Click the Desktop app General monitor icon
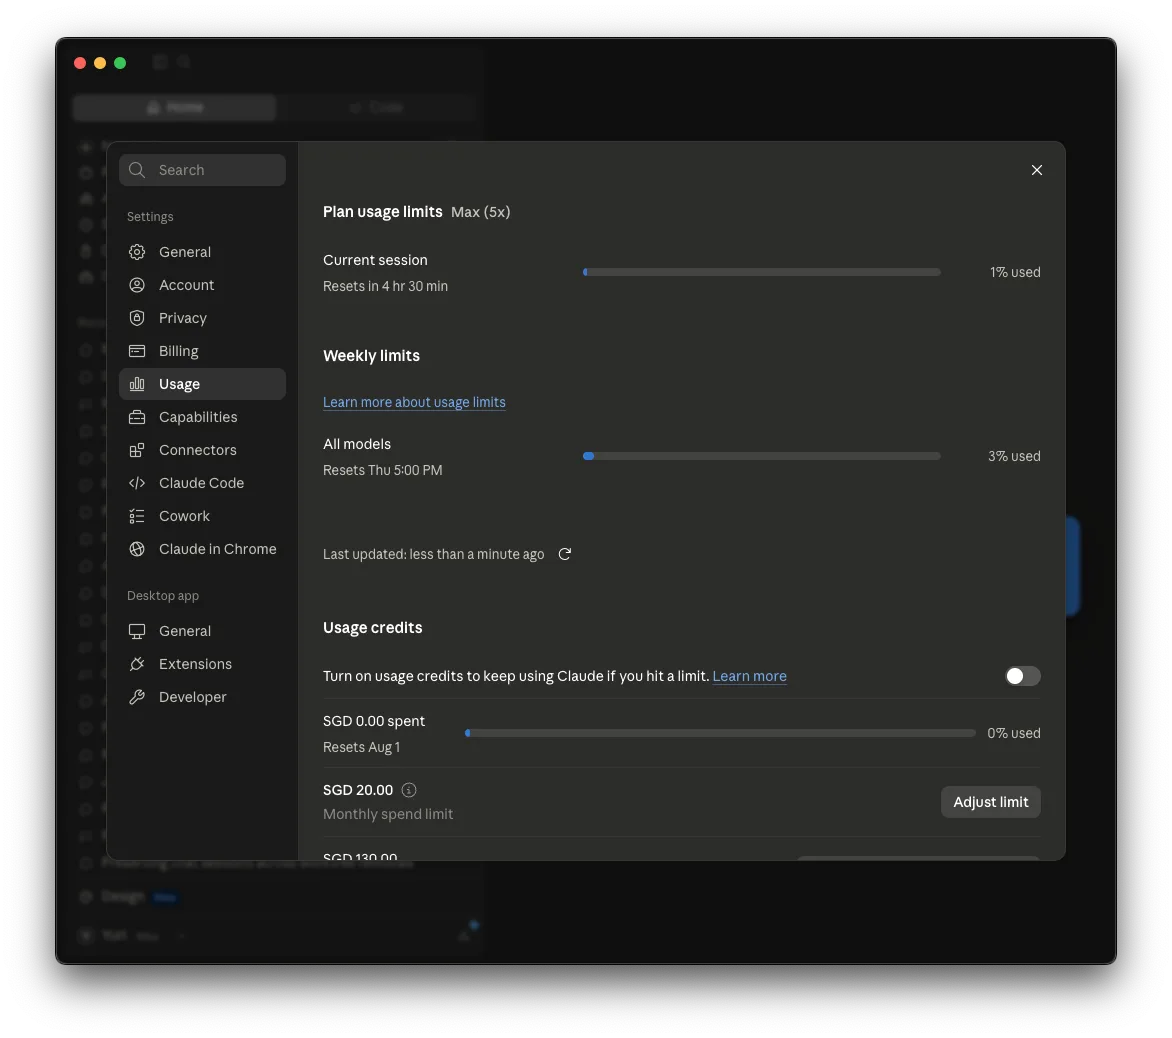1172x1038 pixels. tap(137, 631)
